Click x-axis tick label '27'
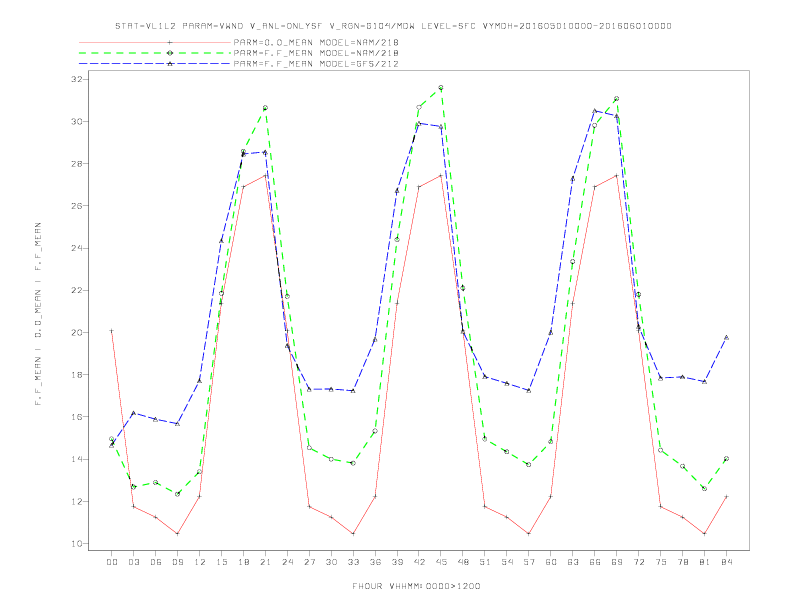This screenshot has width=792, height=612. tap(309, 562)
